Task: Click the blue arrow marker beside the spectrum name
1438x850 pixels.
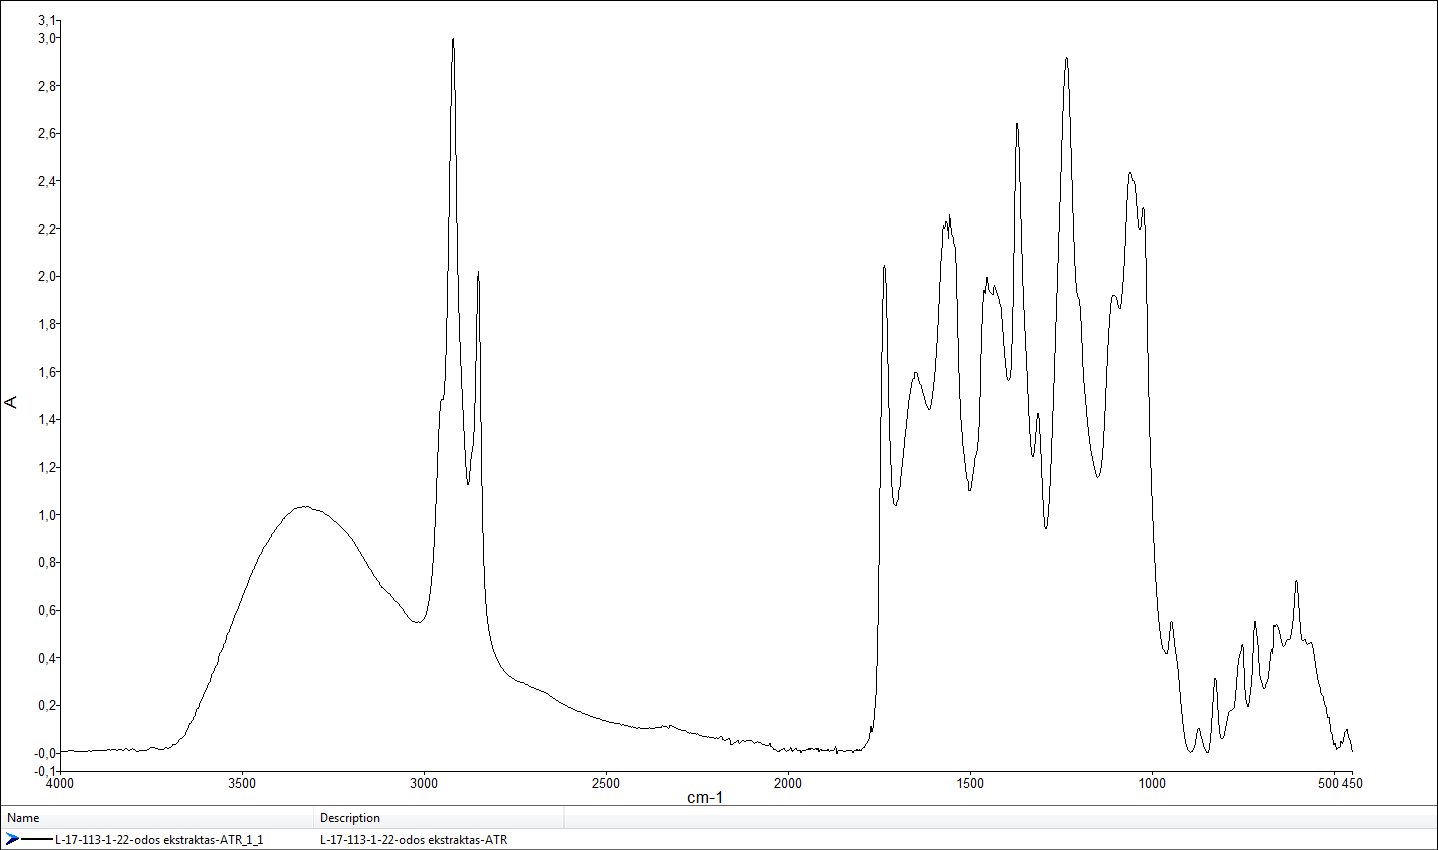Action: click(x=12, y=839)
